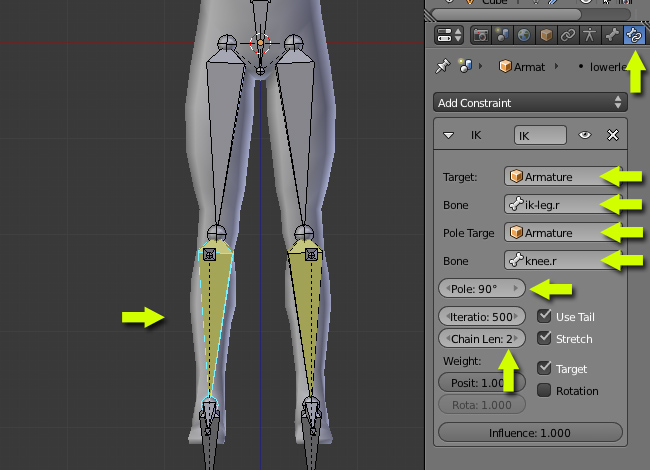Viewport: 650px width, 470px height.
Task: Remove the IK constraint with X
Action: point(613,135)
